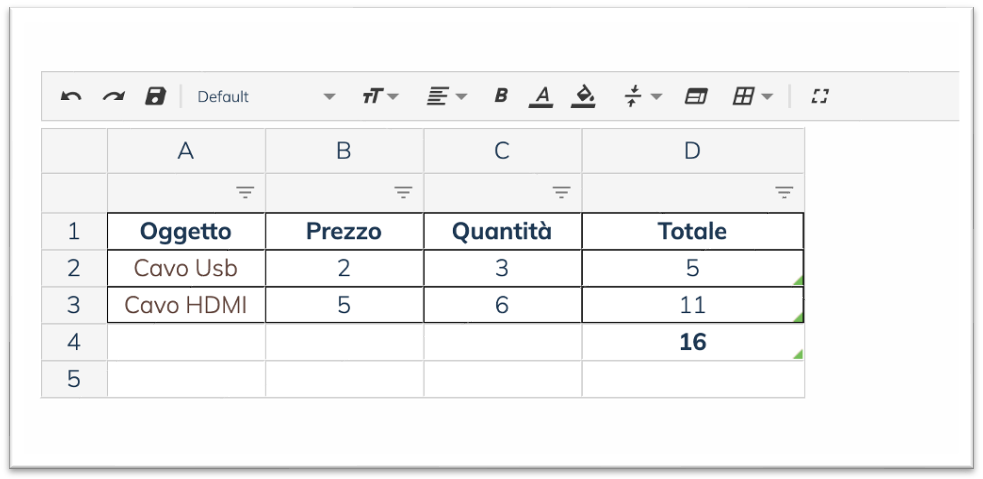Save the spreadsheet with the floppy icon

pyautogui.click(x=156, y=97)
